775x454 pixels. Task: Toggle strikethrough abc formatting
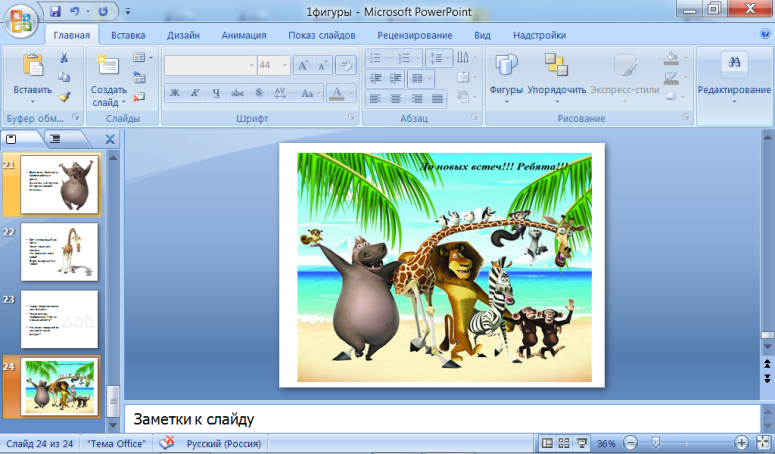pos(237,92)
